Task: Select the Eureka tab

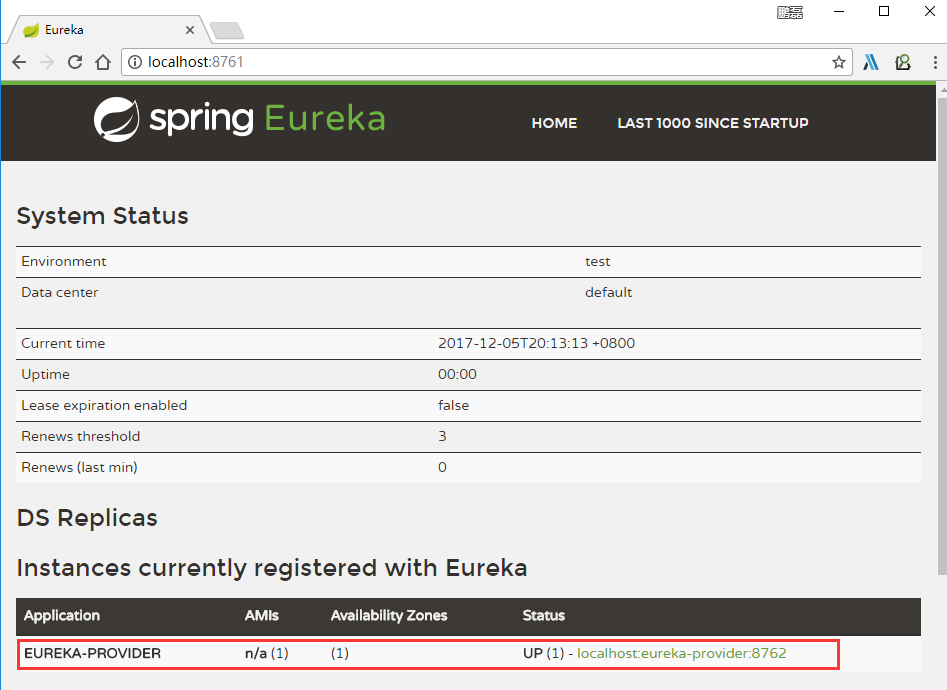Action: tap(109, 30)
